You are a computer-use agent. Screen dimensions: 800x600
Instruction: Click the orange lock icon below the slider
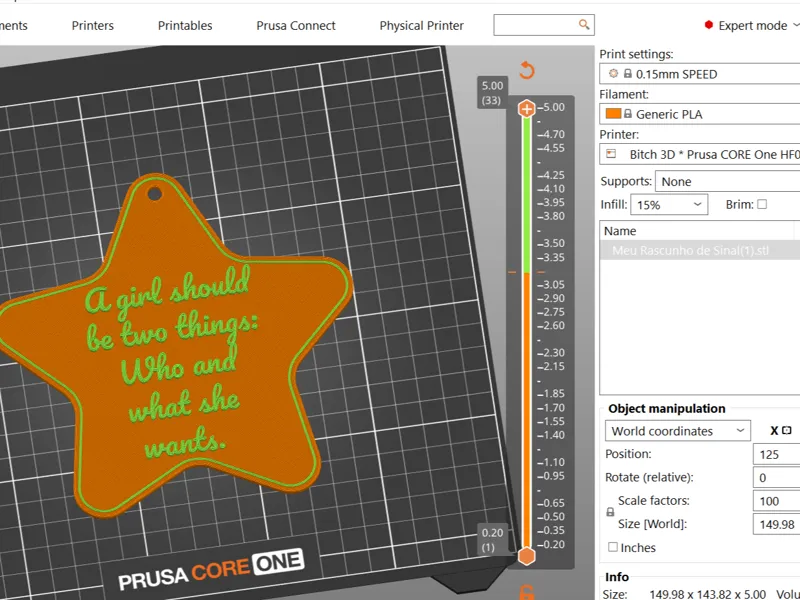tap(527, 592)
